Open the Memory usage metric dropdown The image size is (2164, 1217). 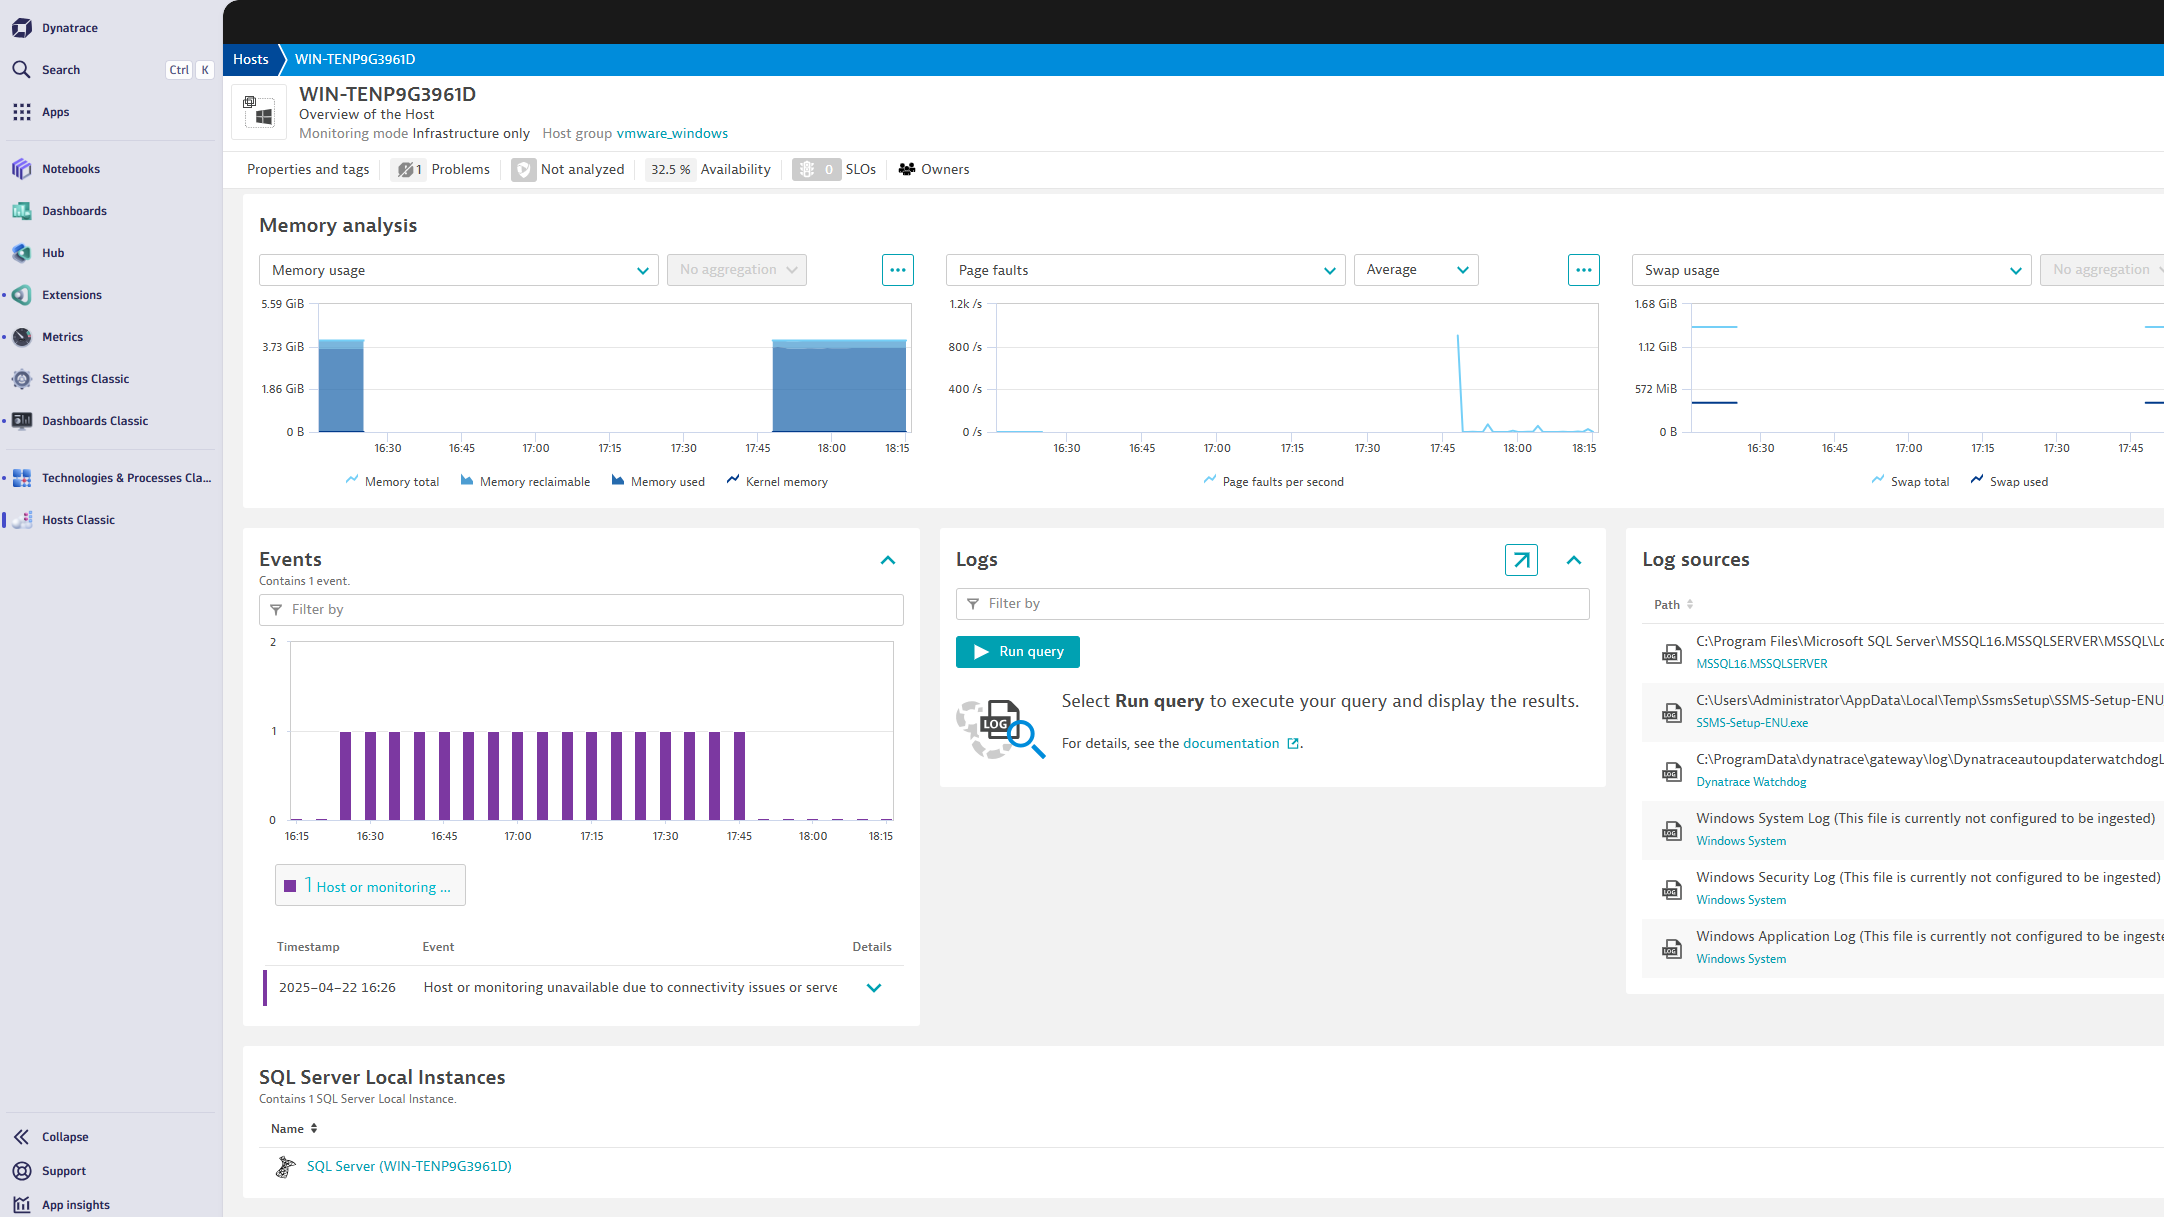(459, 270)
